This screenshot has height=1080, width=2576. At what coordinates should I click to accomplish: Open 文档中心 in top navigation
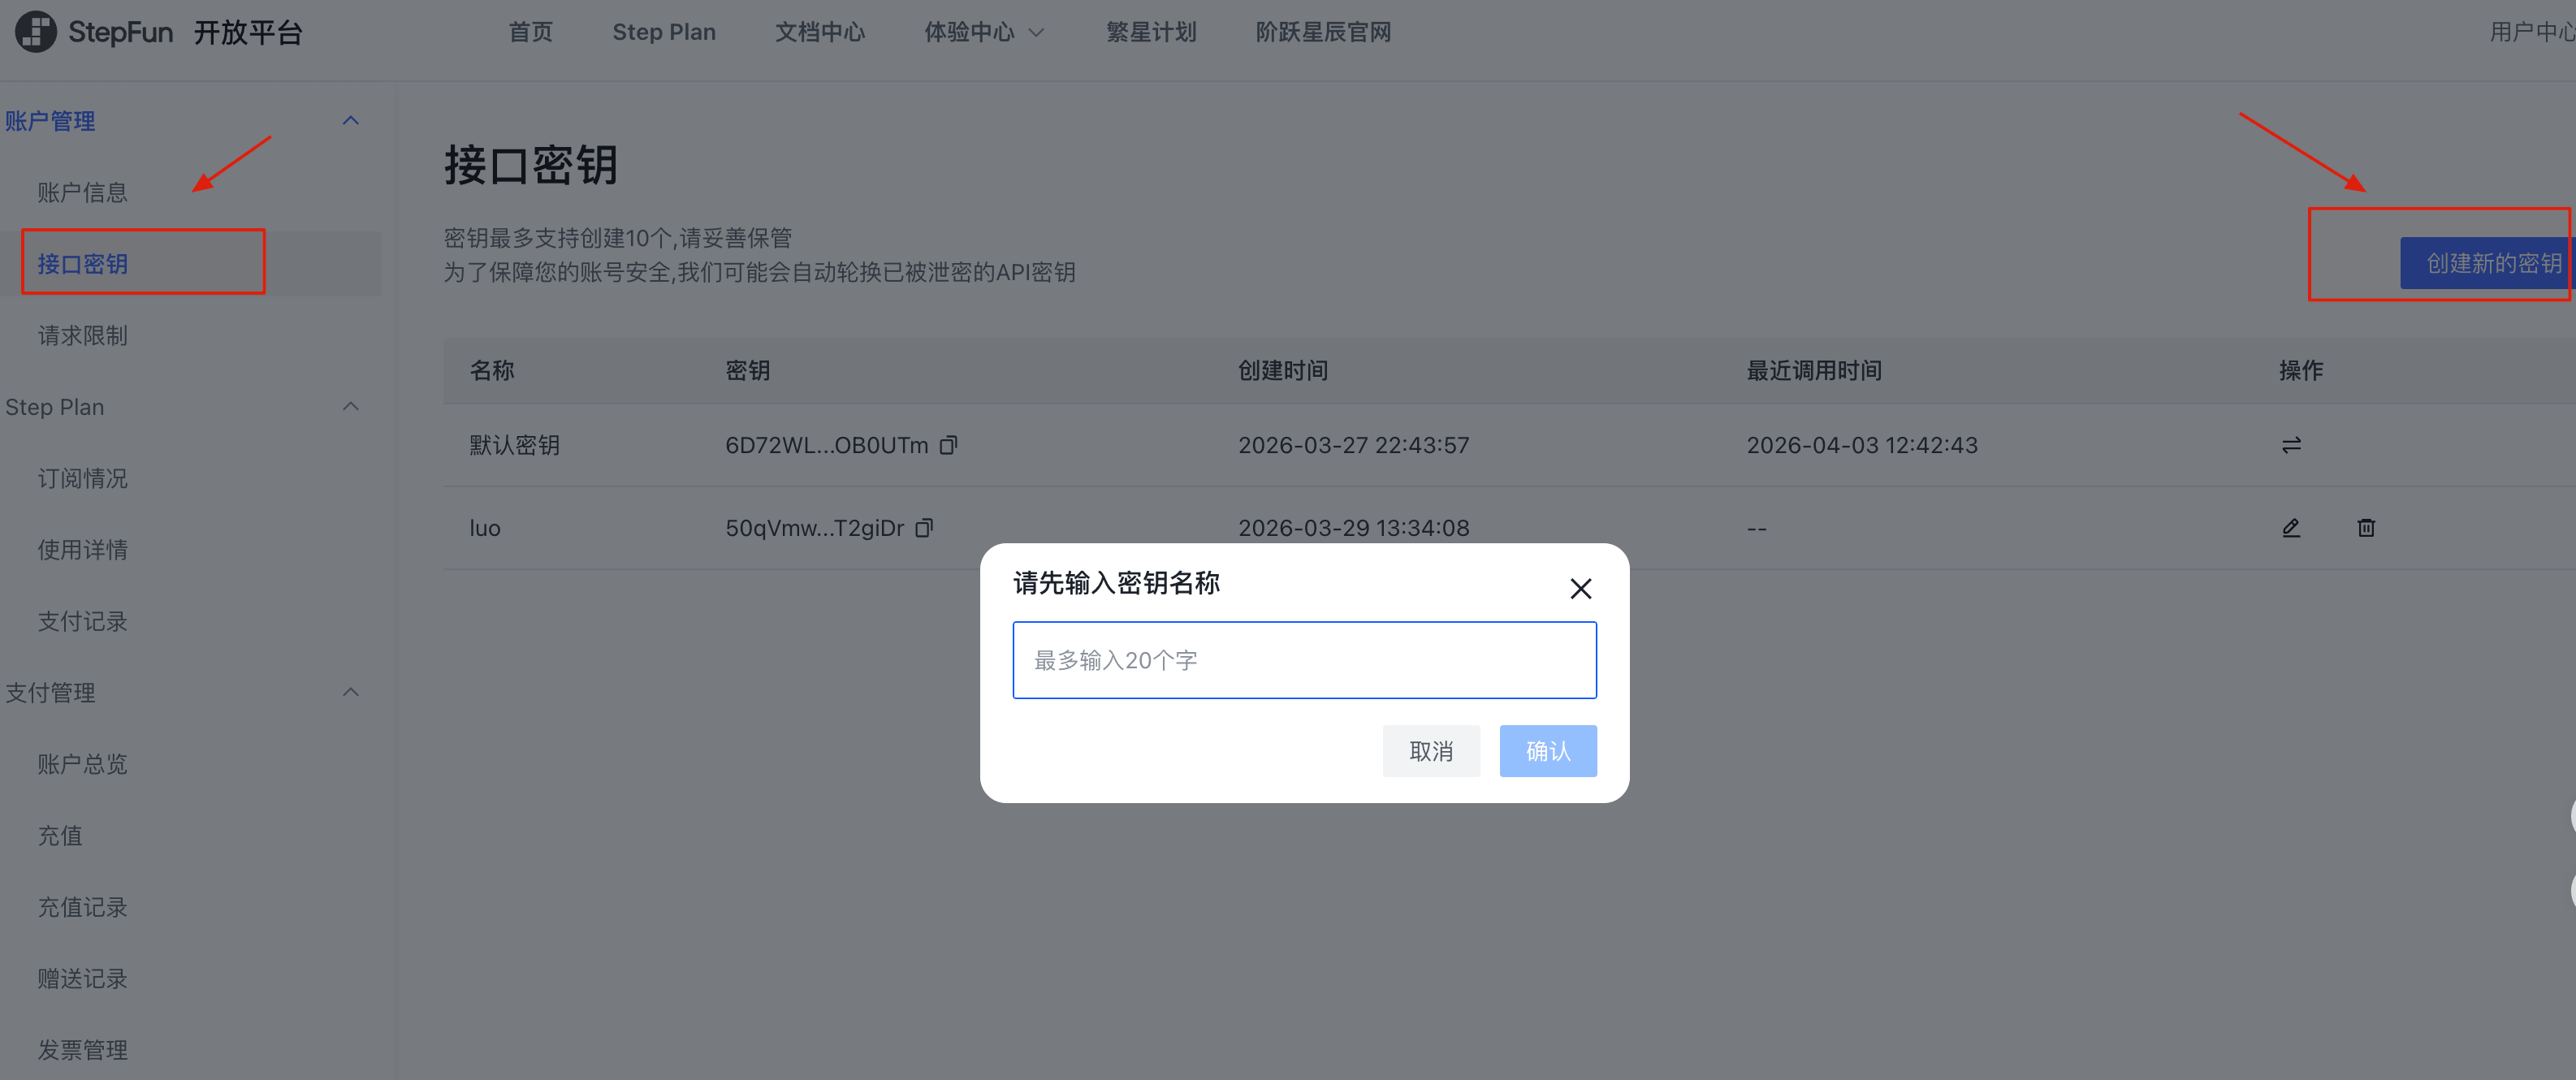click(x=820, y=32)
